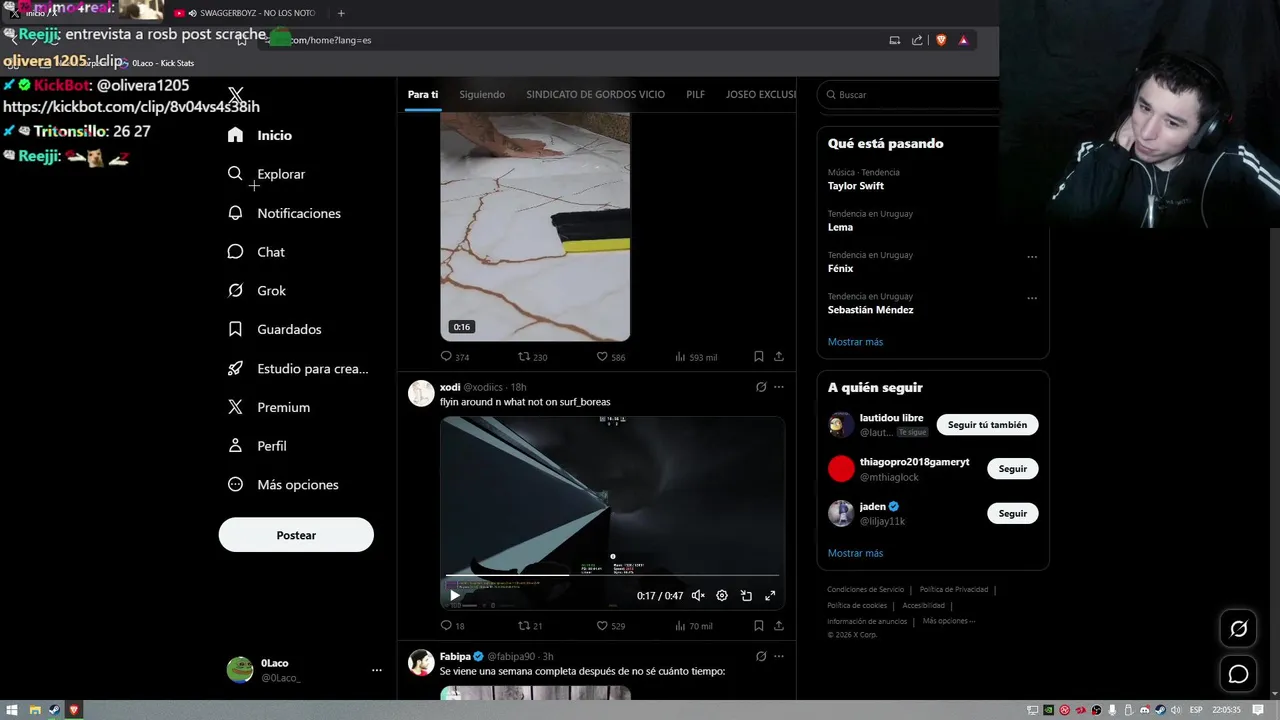Reply to xodi's post (18)

[x=452, y=626]
